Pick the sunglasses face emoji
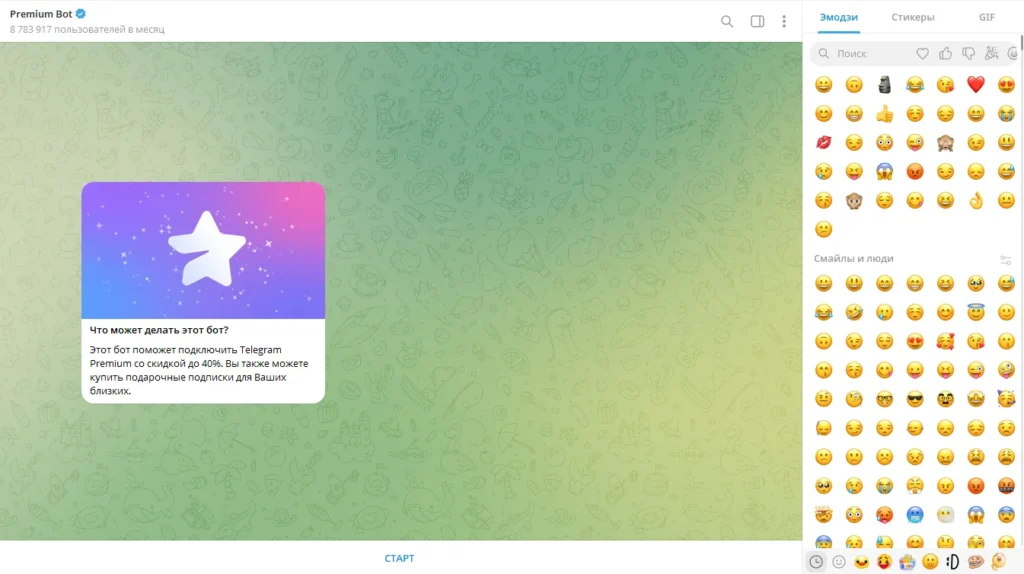Screen dimensions: 1024x574 click(x=915, y=399)
